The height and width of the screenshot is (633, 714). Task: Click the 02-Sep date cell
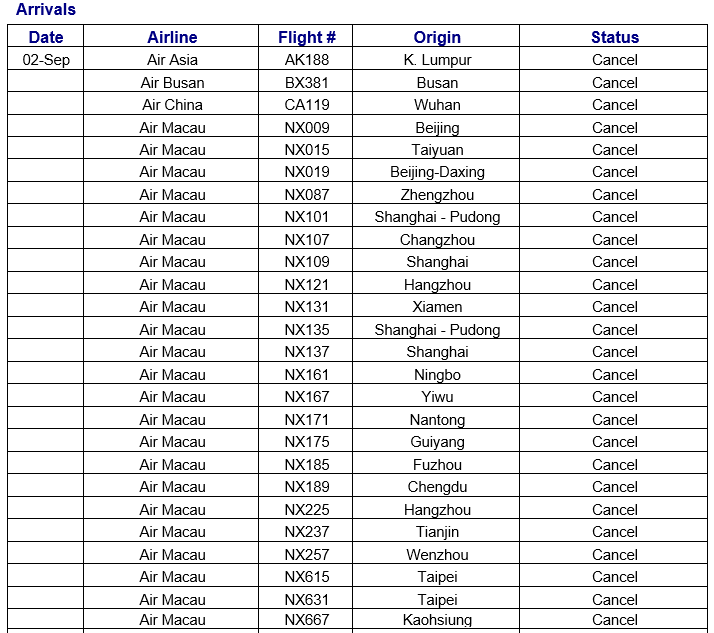pos(46,60)
